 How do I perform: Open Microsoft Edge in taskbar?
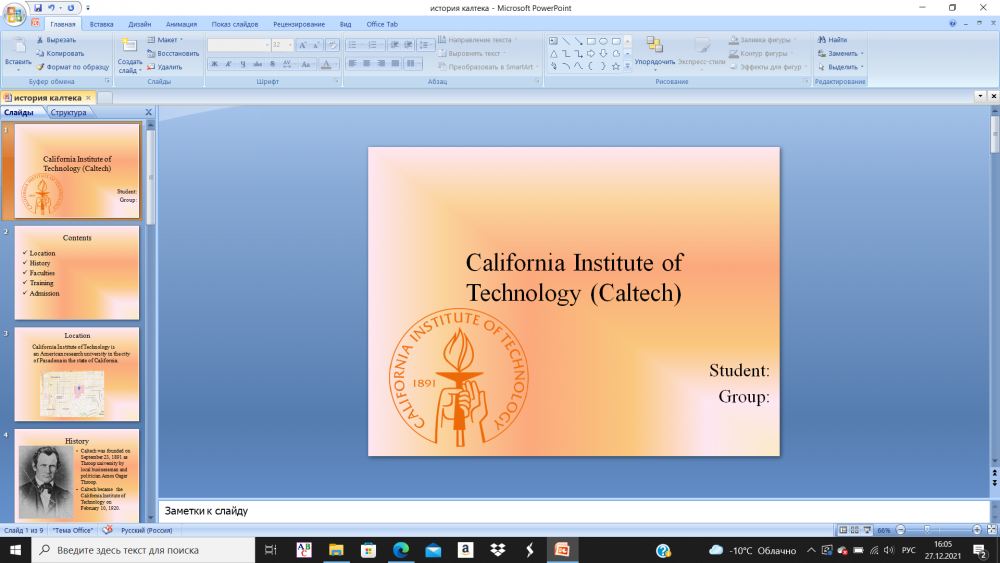click(x=401, y=550)
